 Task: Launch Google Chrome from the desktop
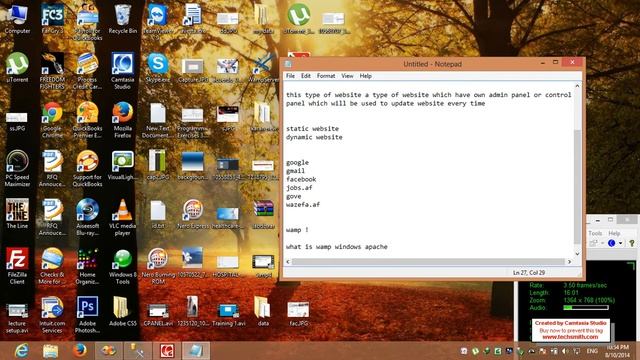tap(52, 120)
